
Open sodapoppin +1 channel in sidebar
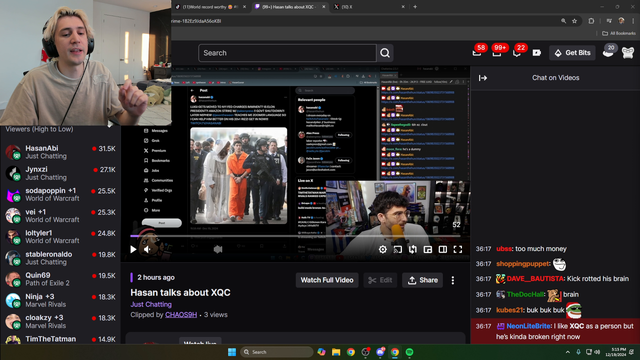(x=60, y=194)
